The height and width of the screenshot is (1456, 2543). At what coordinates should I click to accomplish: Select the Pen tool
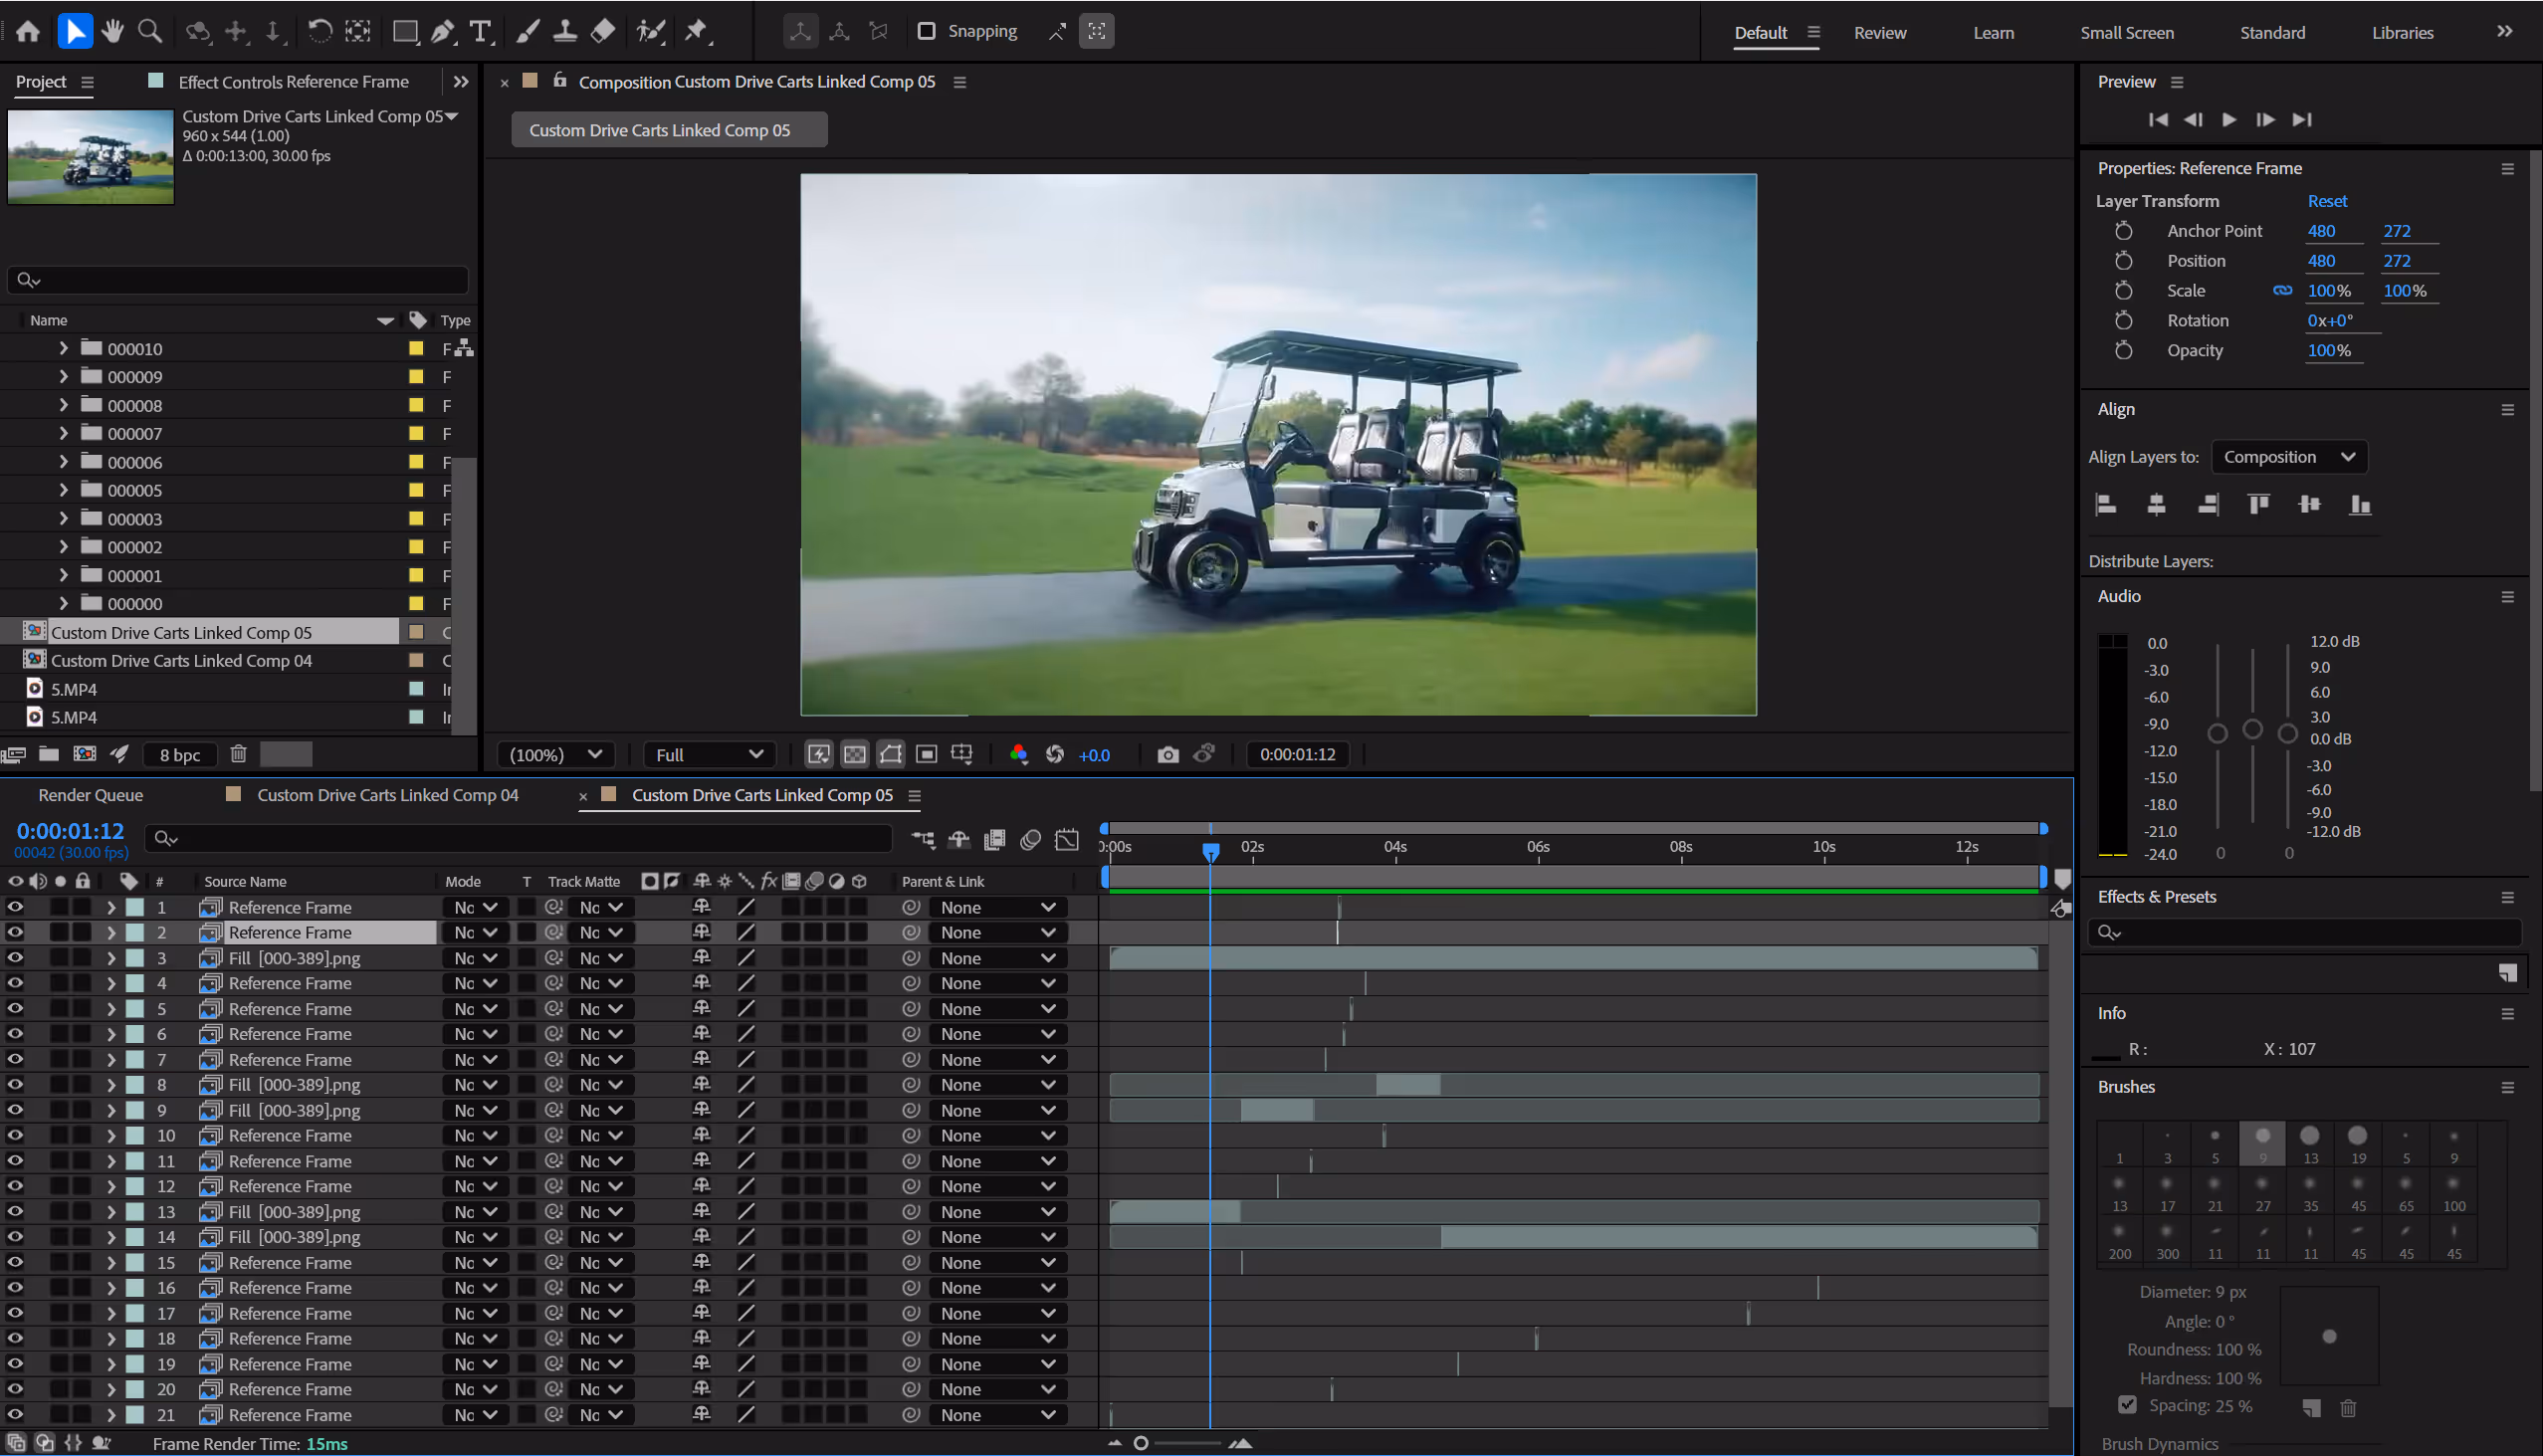[442, 31]
